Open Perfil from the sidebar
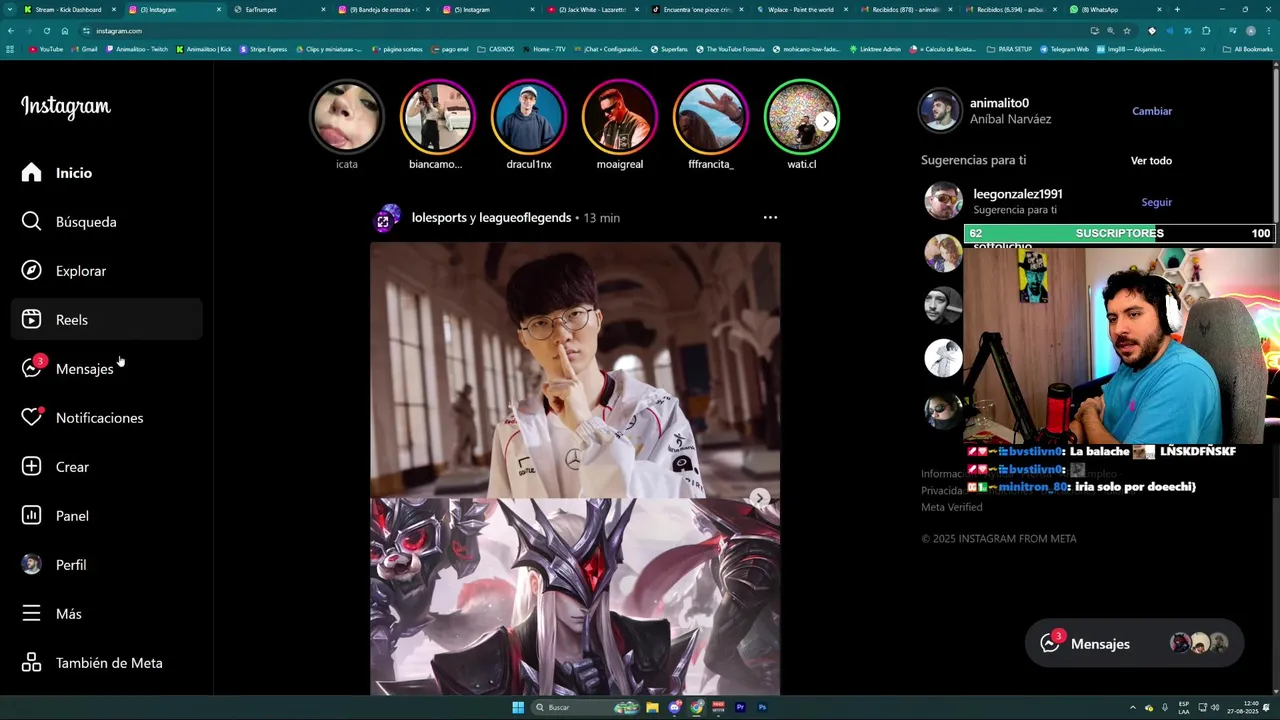 [106, 565]
